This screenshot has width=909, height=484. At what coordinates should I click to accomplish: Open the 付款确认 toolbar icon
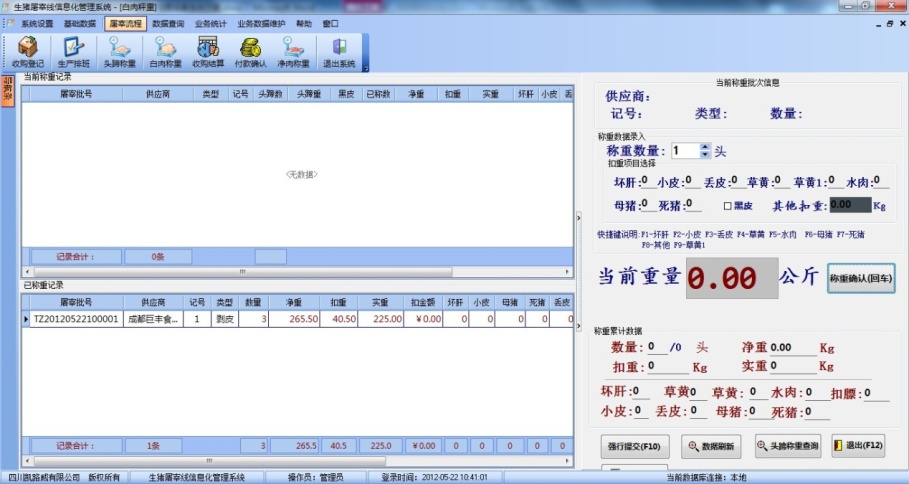point(250,52)
